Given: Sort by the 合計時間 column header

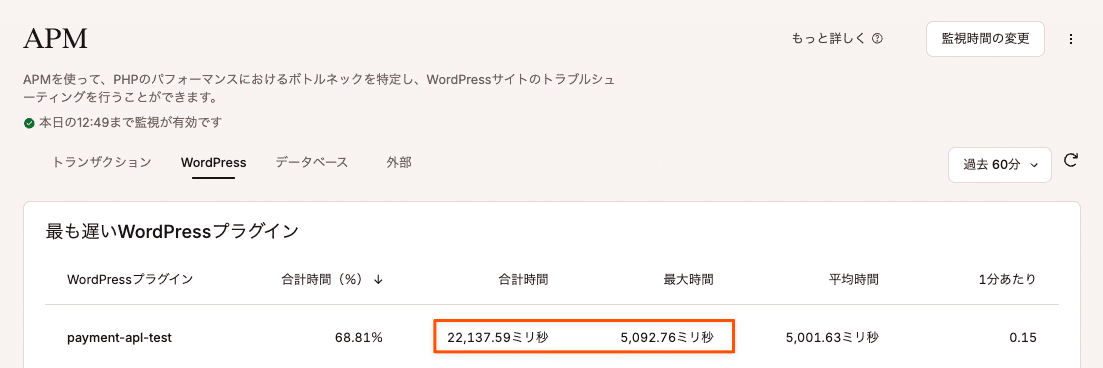Looking at the screenshot, I should point(522,279).
